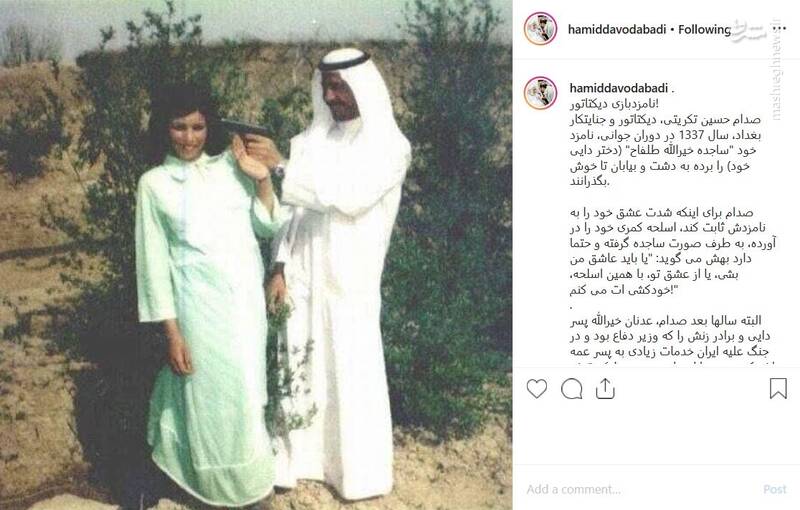Open the profile avatar beside the caption

[540, 93]
